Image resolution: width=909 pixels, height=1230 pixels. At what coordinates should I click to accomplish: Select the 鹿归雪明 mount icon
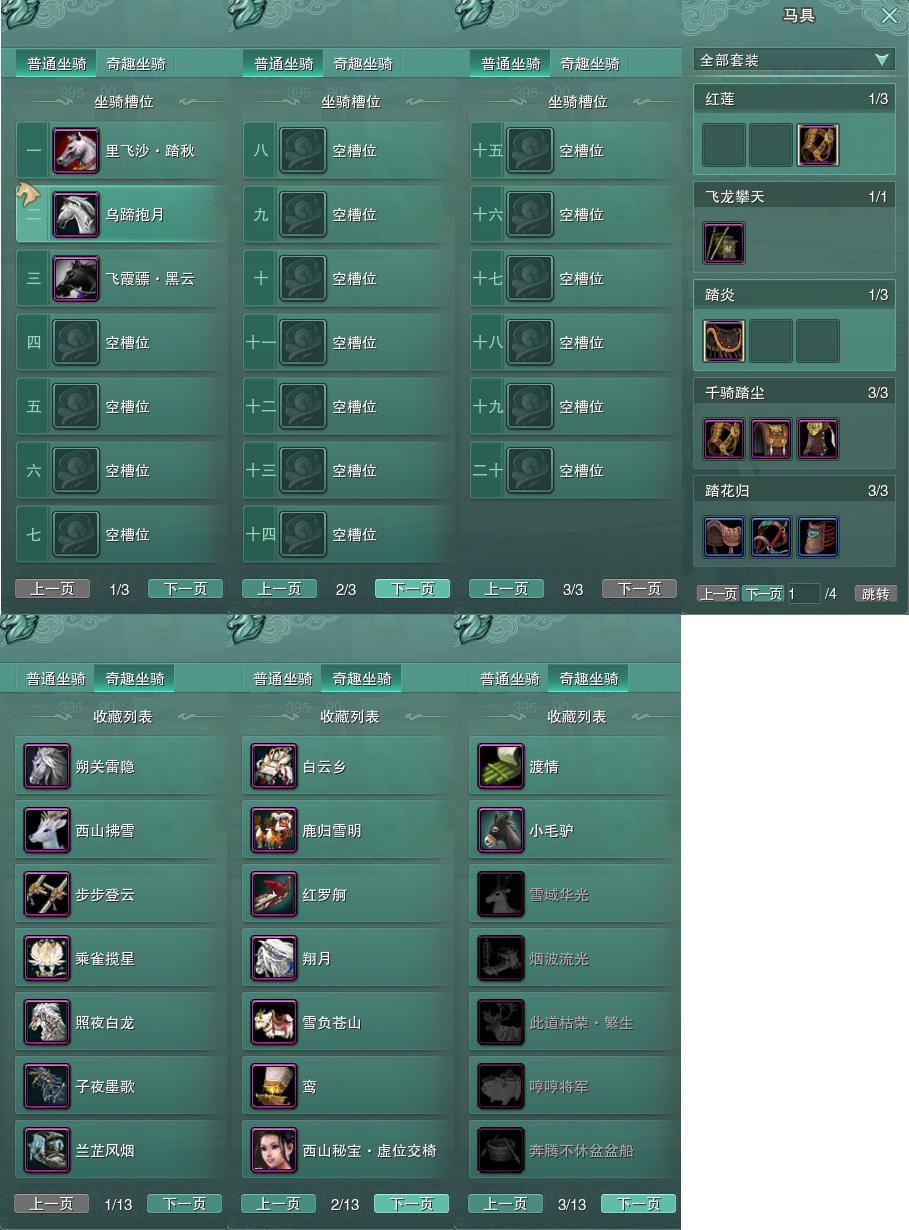pos(274,831)
